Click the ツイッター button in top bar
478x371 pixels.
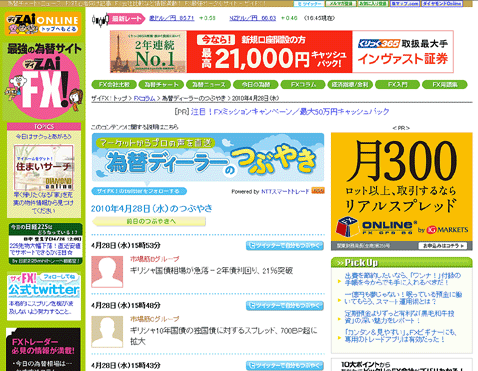click(x=308, y=4)
